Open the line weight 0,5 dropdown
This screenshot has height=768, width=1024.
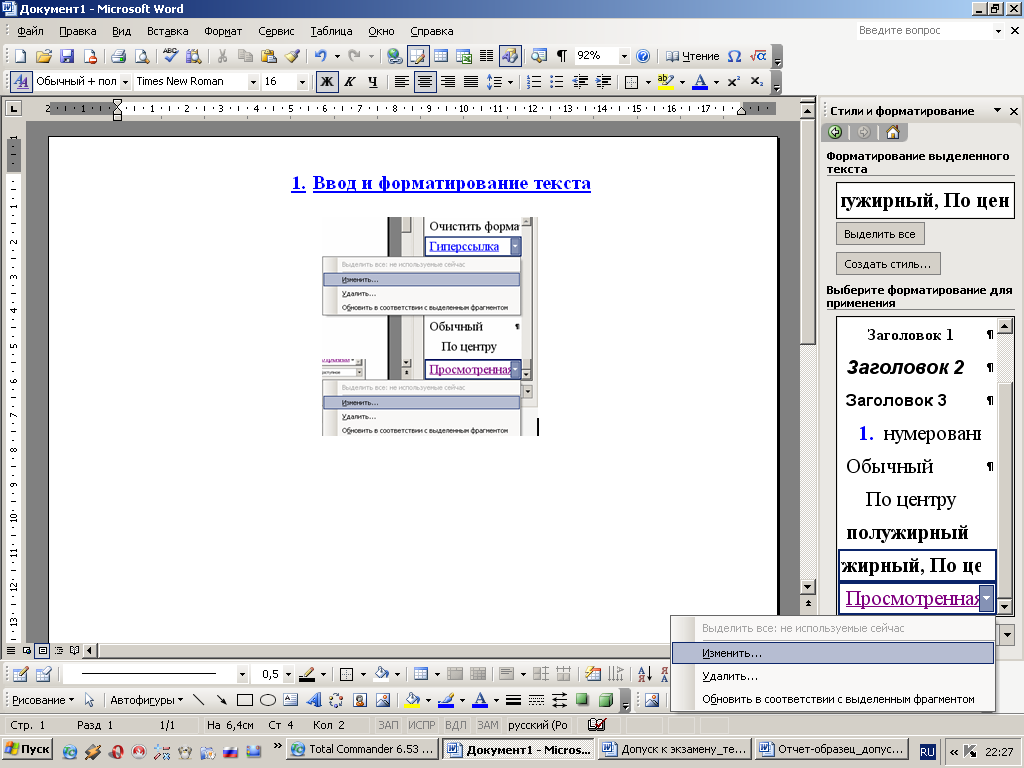pos(288,674)
